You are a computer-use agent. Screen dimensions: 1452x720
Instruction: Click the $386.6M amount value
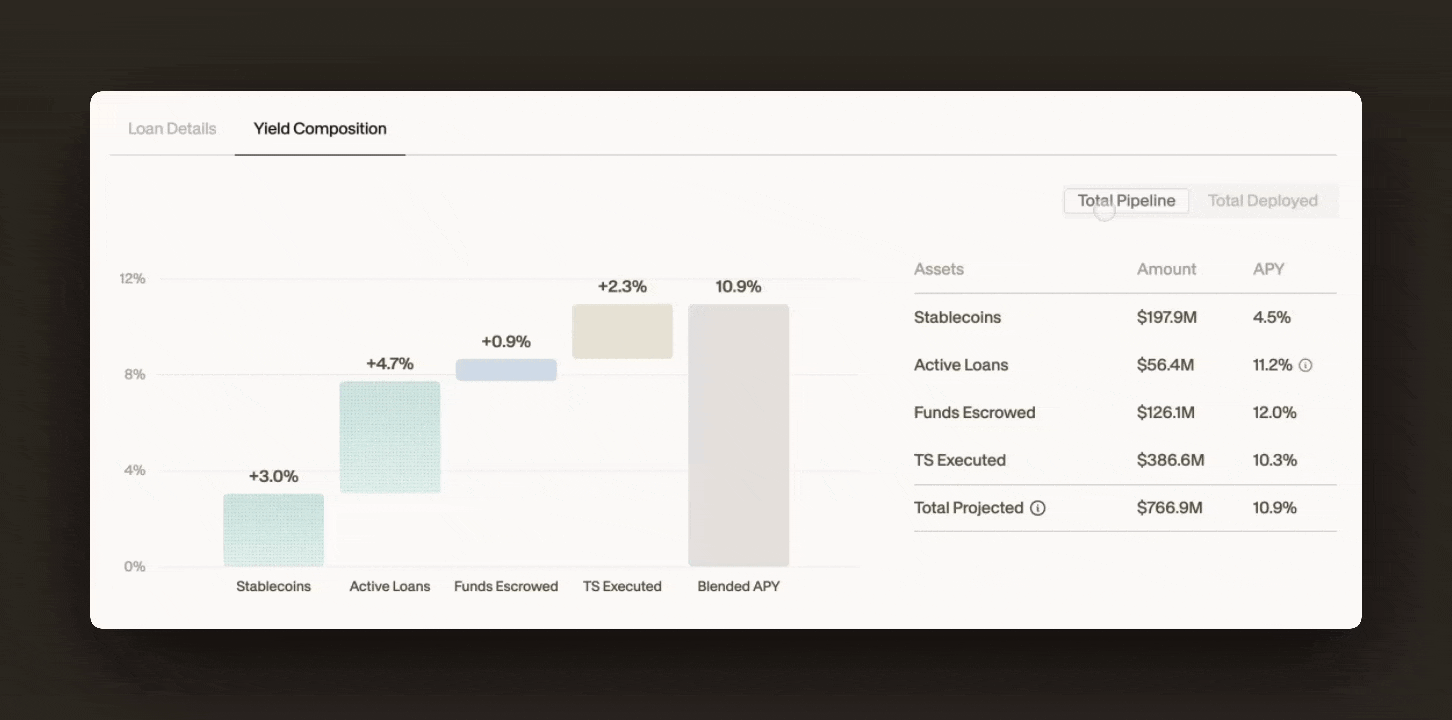(1171, 461)
